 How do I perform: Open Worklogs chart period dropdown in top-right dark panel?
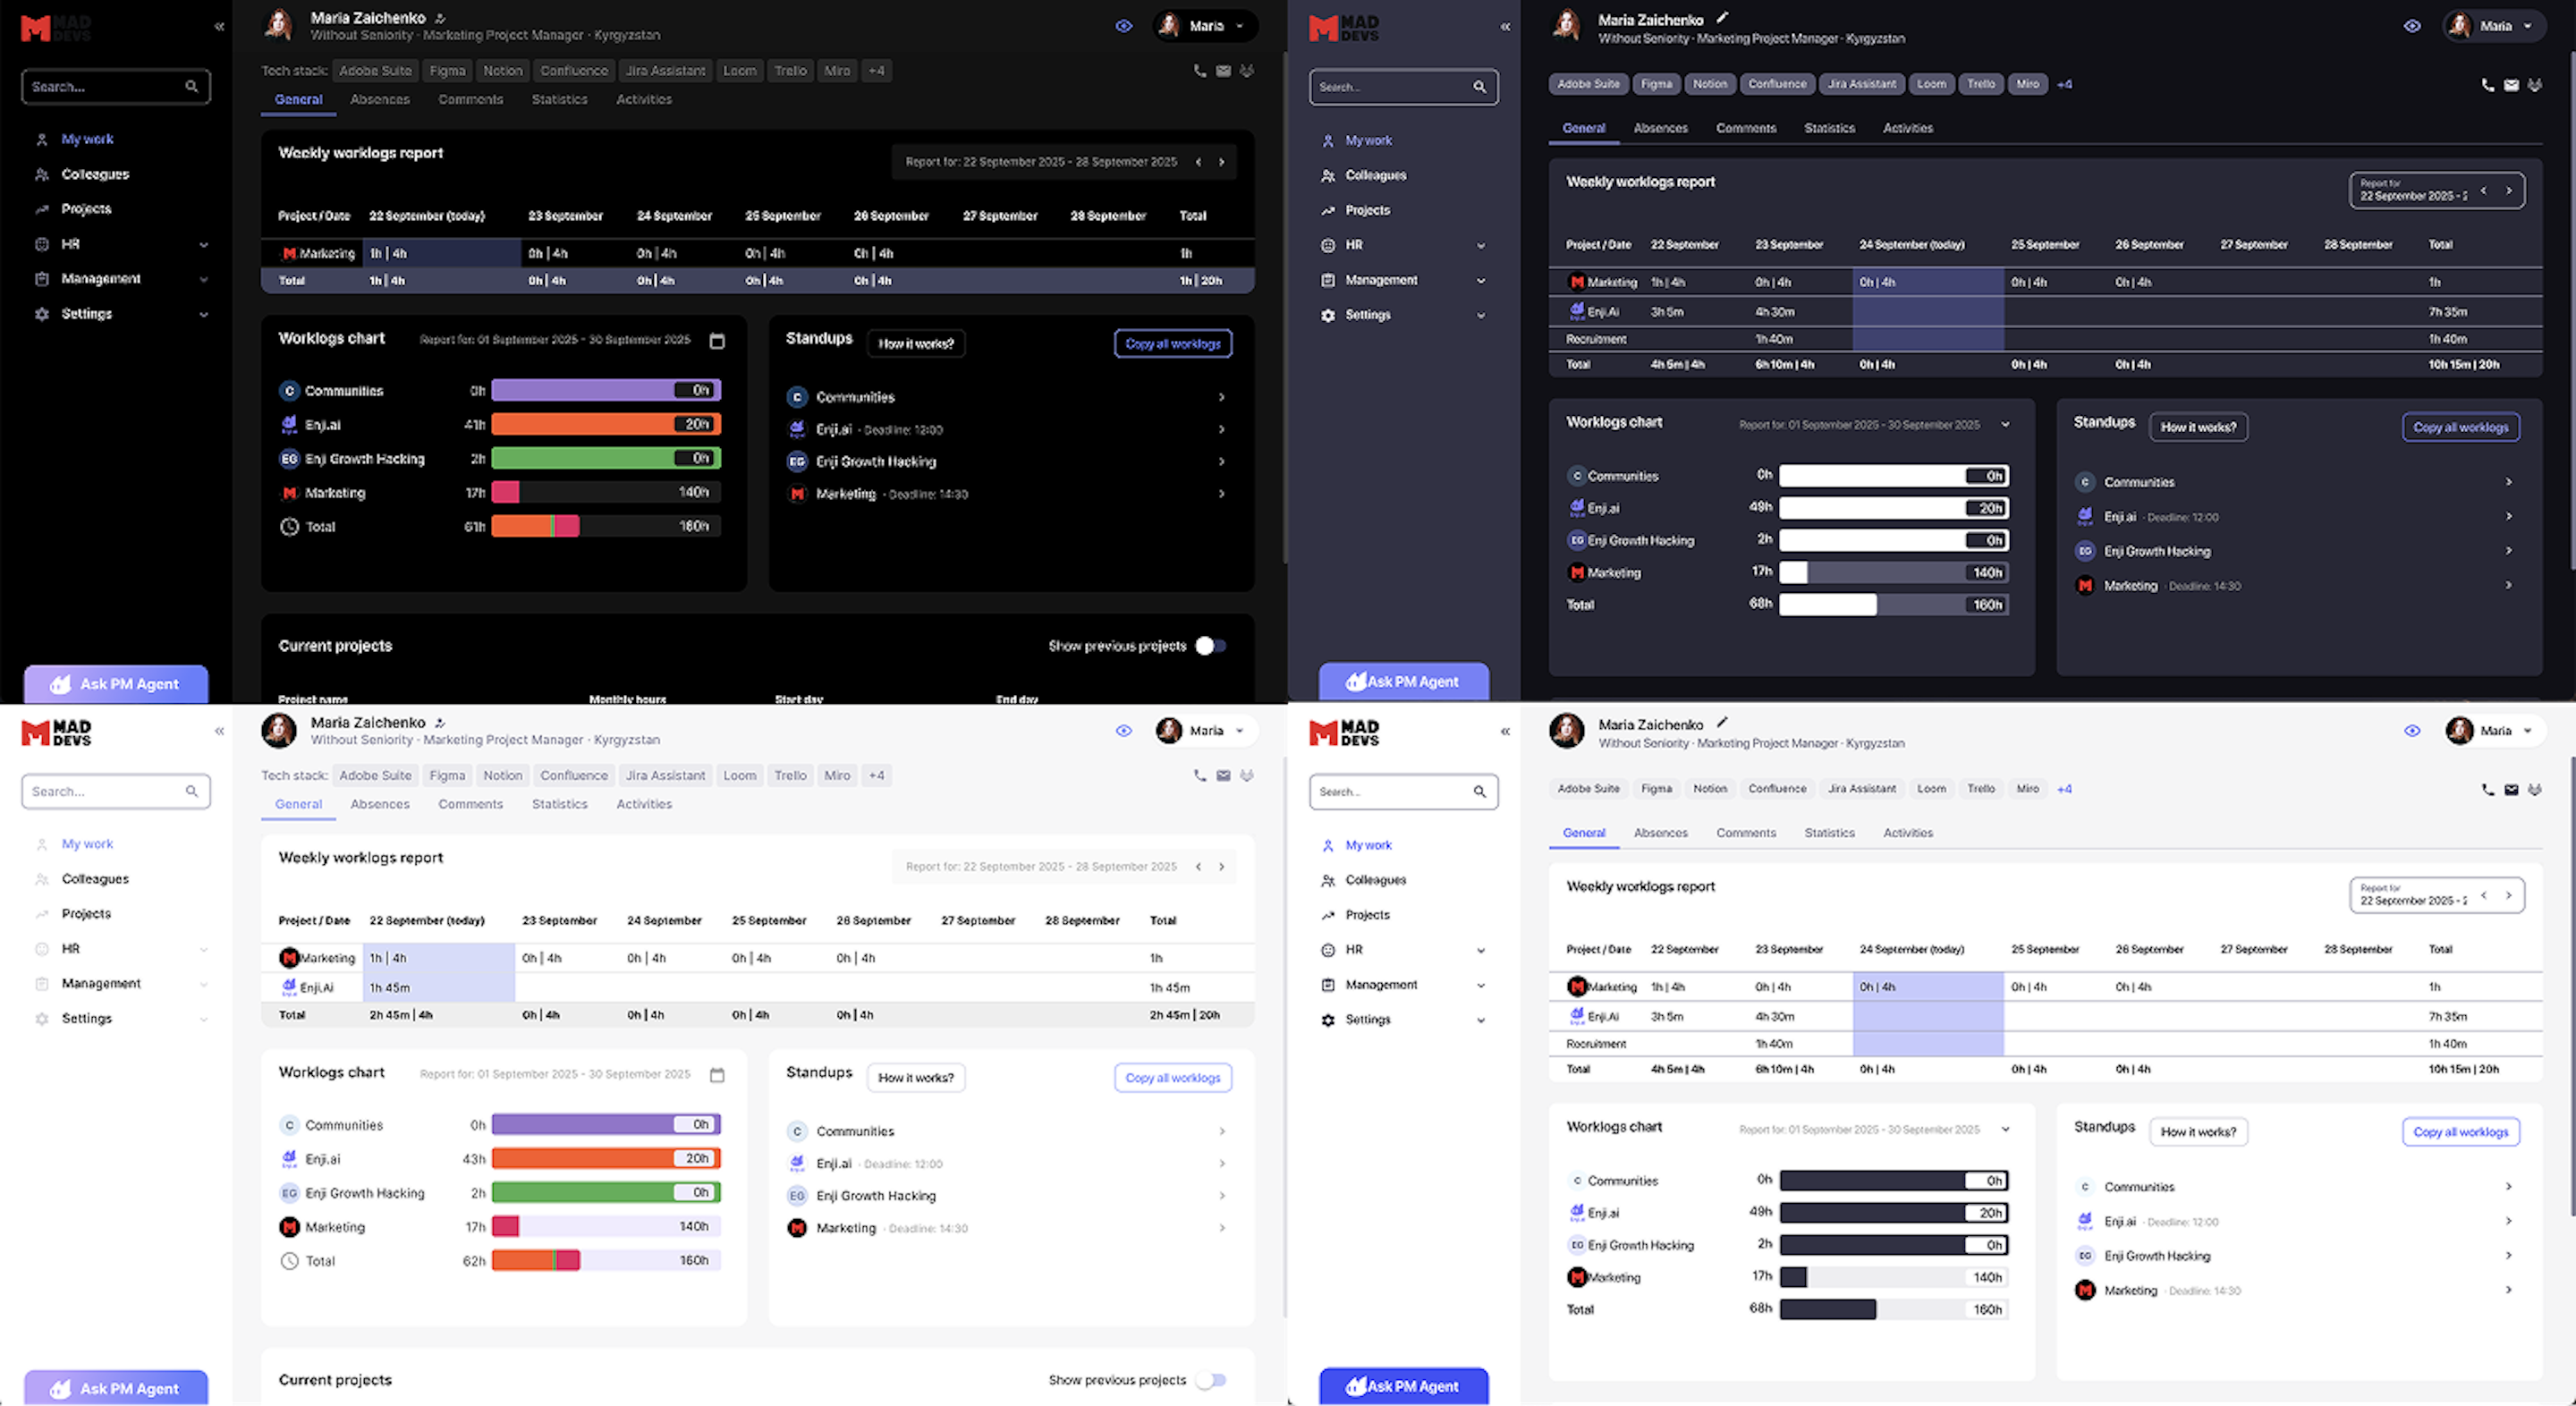2005,425
